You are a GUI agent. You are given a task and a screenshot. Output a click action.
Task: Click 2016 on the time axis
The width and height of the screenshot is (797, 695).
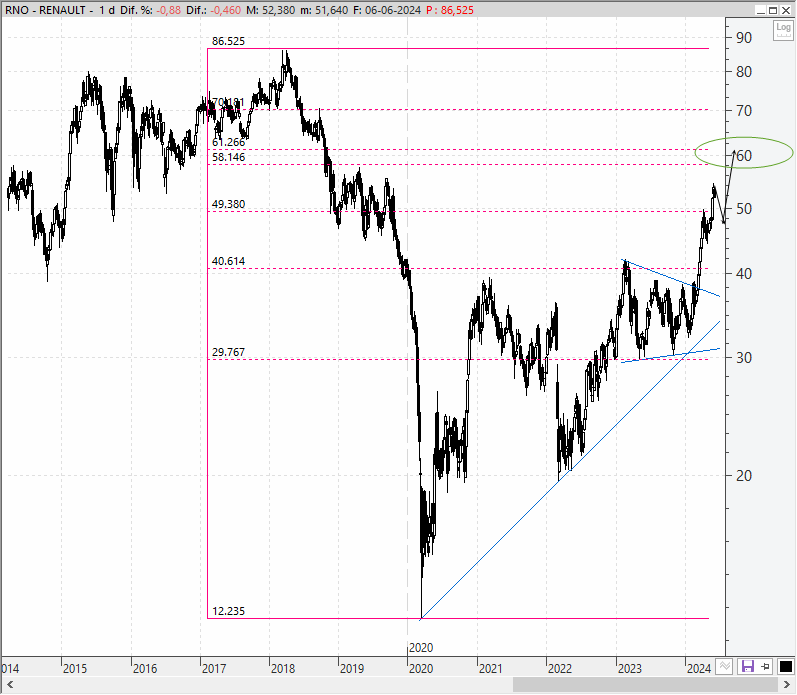click(145, 669)
